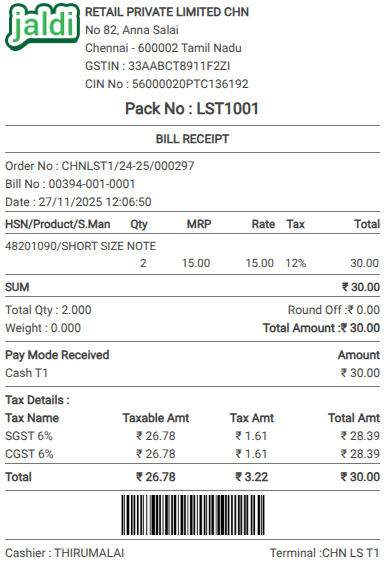Click 'Pack No : LST1001' heading

click(x=192, y=108)
